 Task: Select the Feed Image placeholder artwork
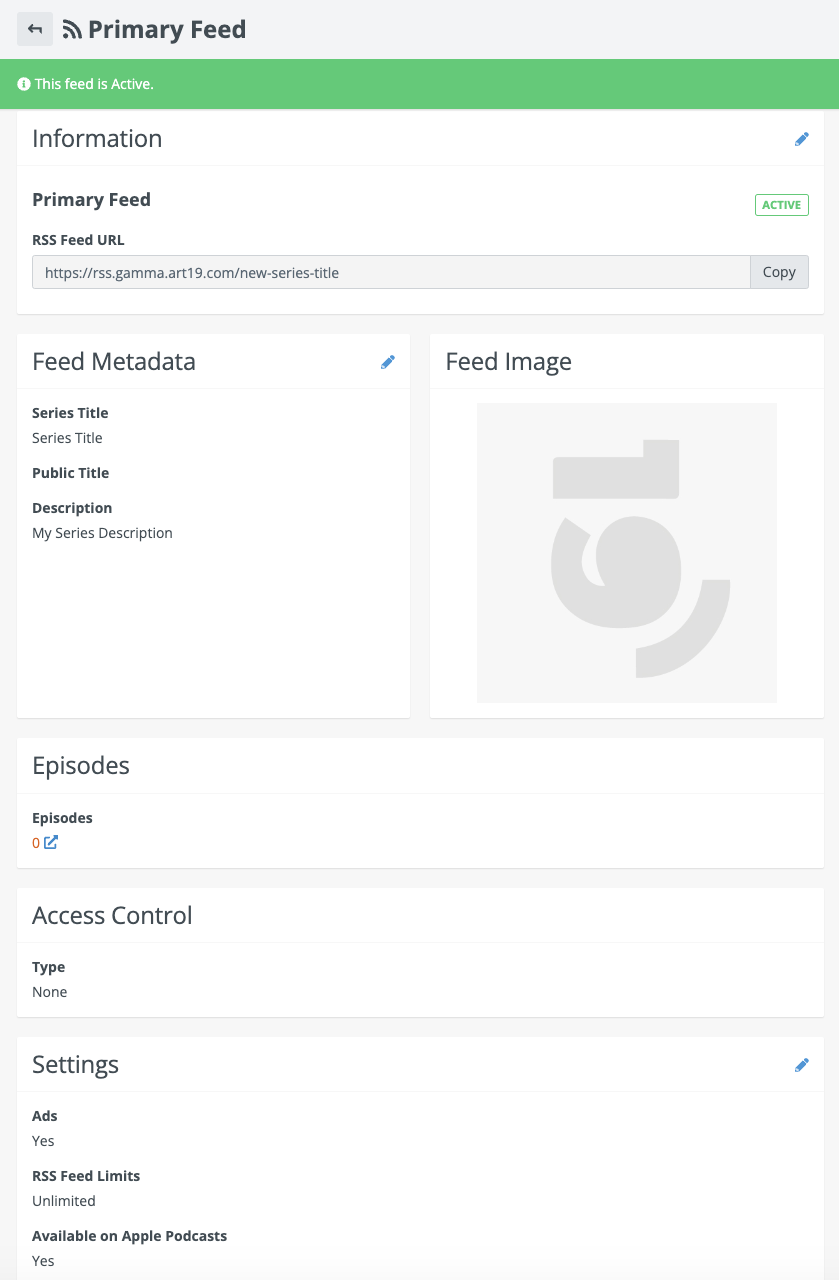(626, 552)
